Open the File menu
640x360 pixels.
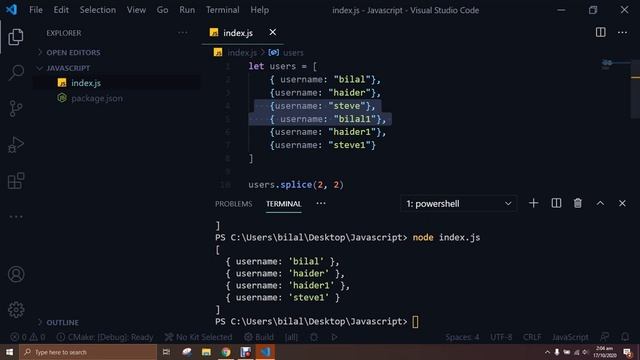pyautogui.click(x=36, y=10)
